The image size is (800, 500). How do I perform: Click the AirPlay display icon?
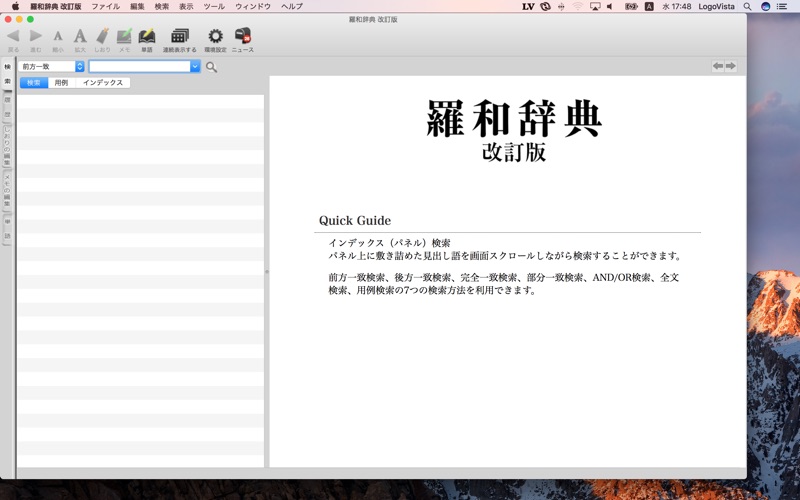[594, 6]
